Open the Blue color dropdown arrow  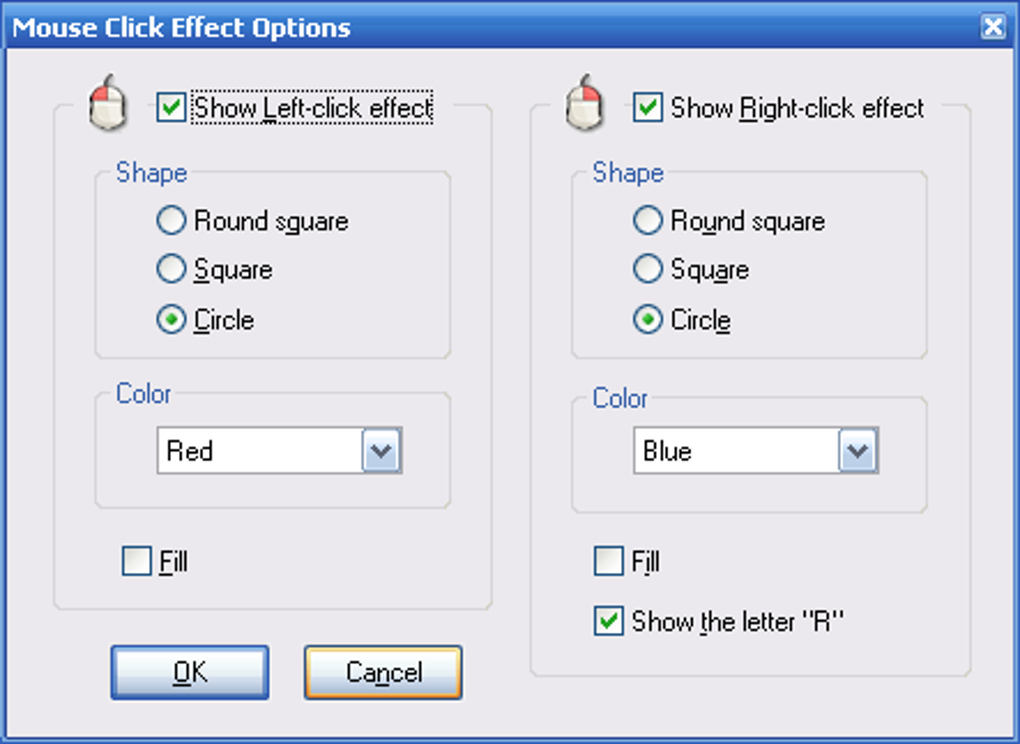click(858, 450)
